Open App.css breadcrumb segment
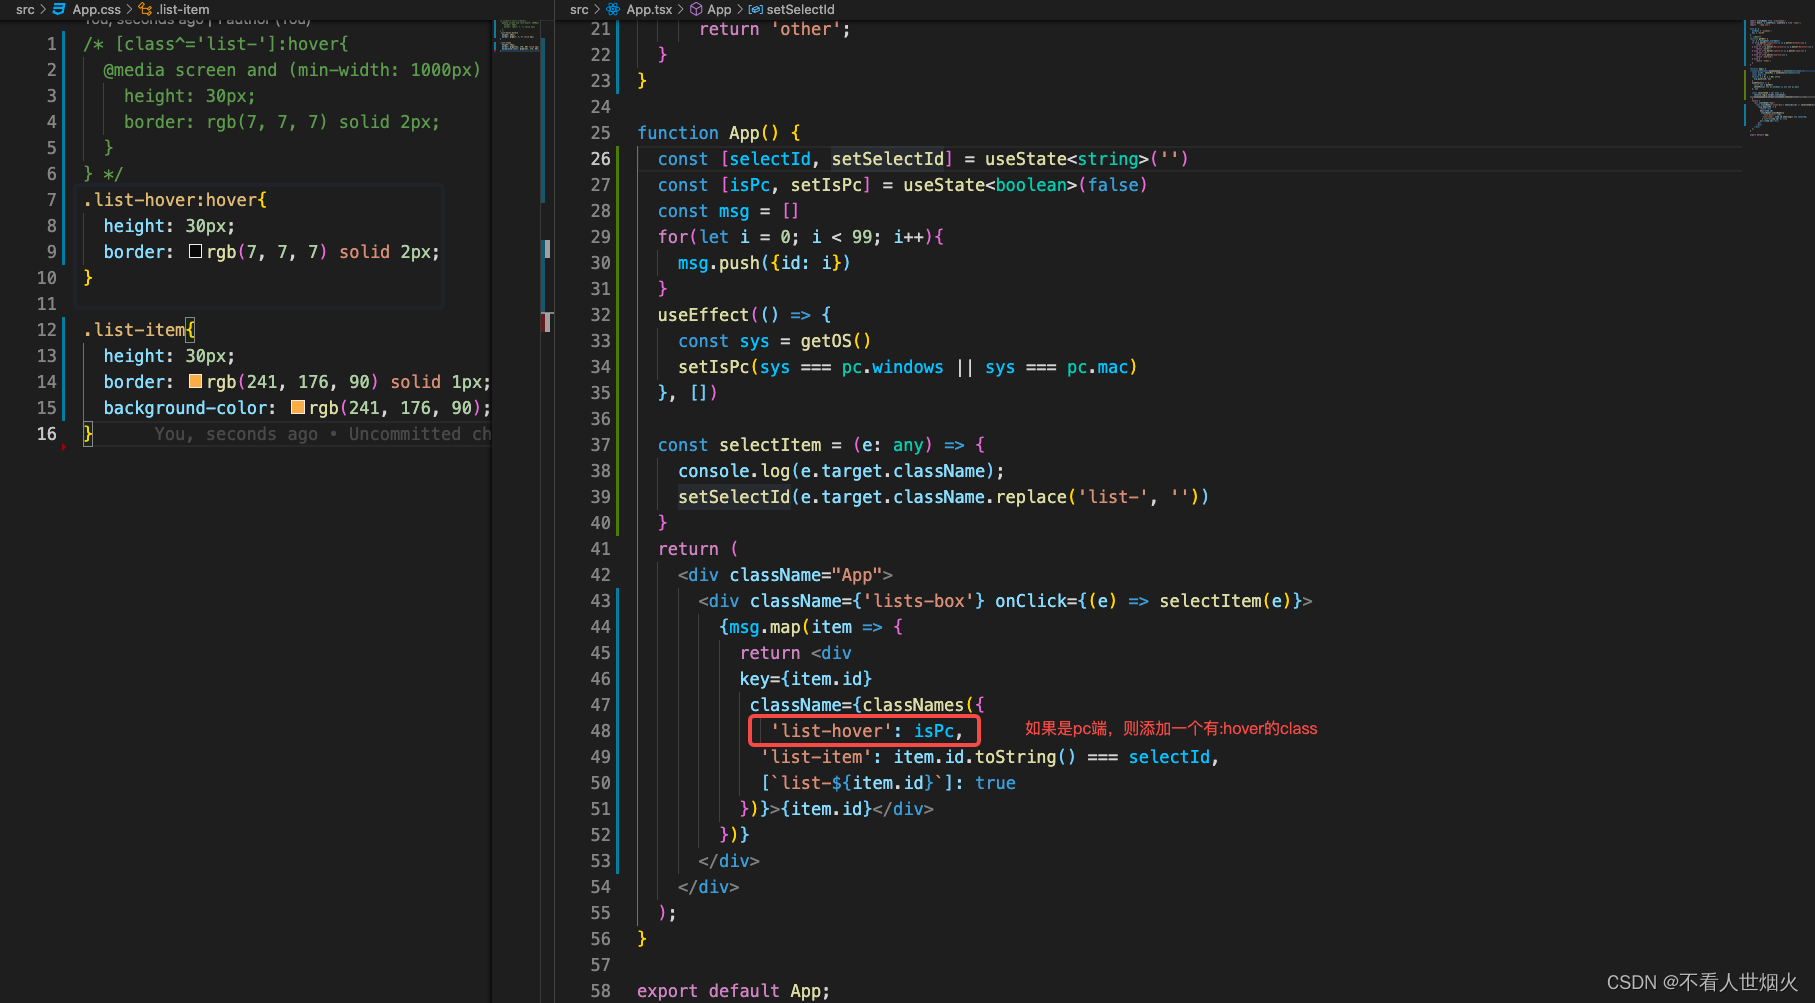The height and width of the screenshot is (1003, 1815). point(96,9)
